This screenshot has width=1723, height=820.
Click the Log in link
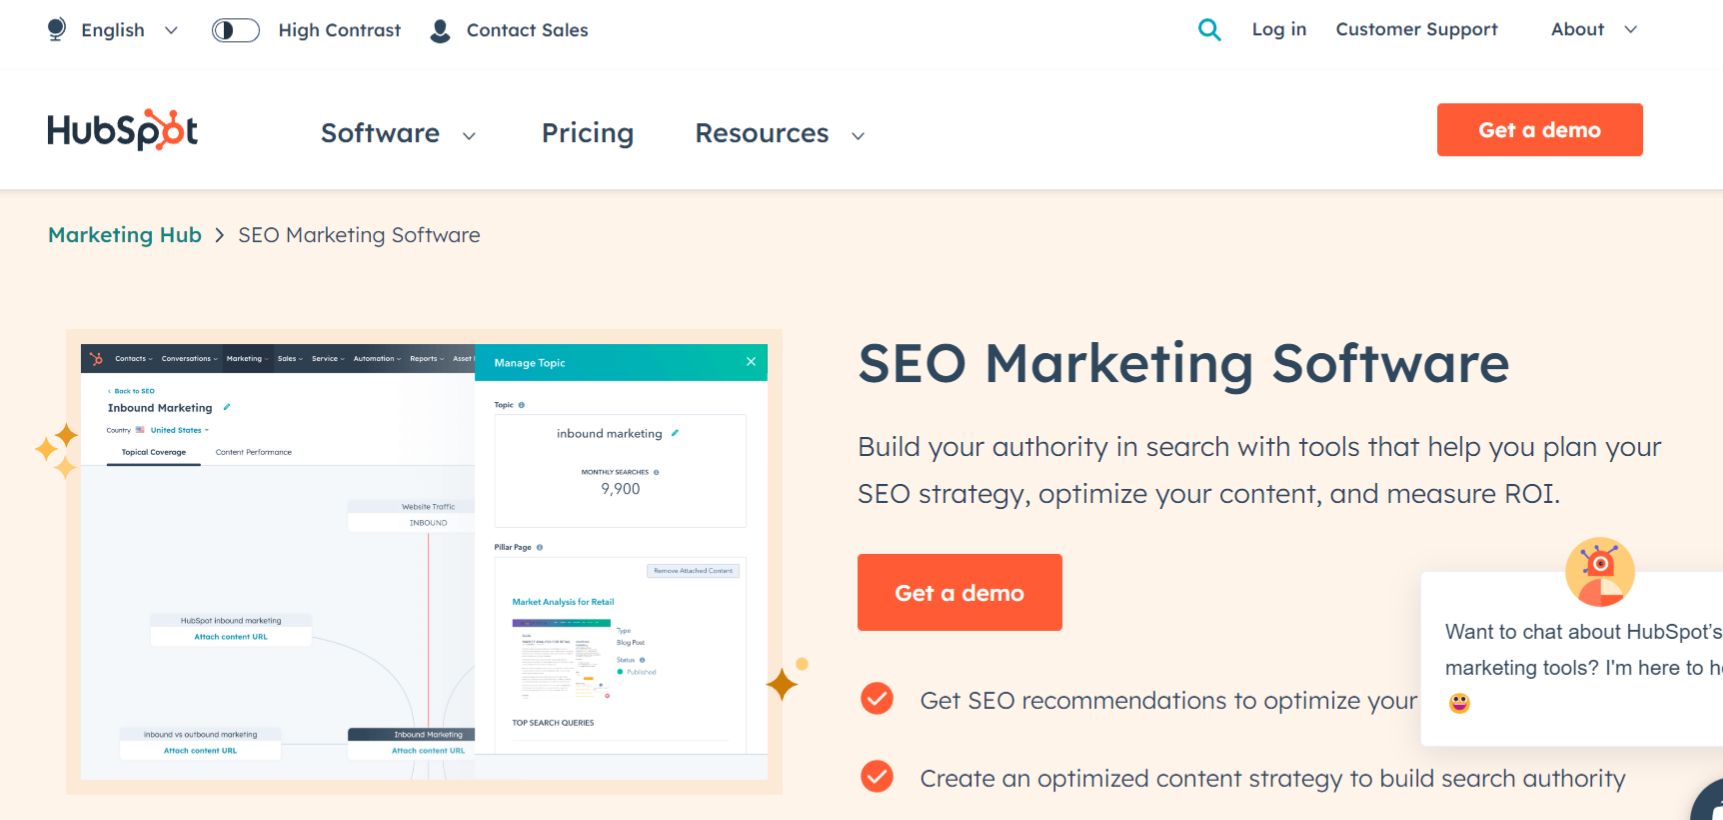click(x=1279, y=29)
